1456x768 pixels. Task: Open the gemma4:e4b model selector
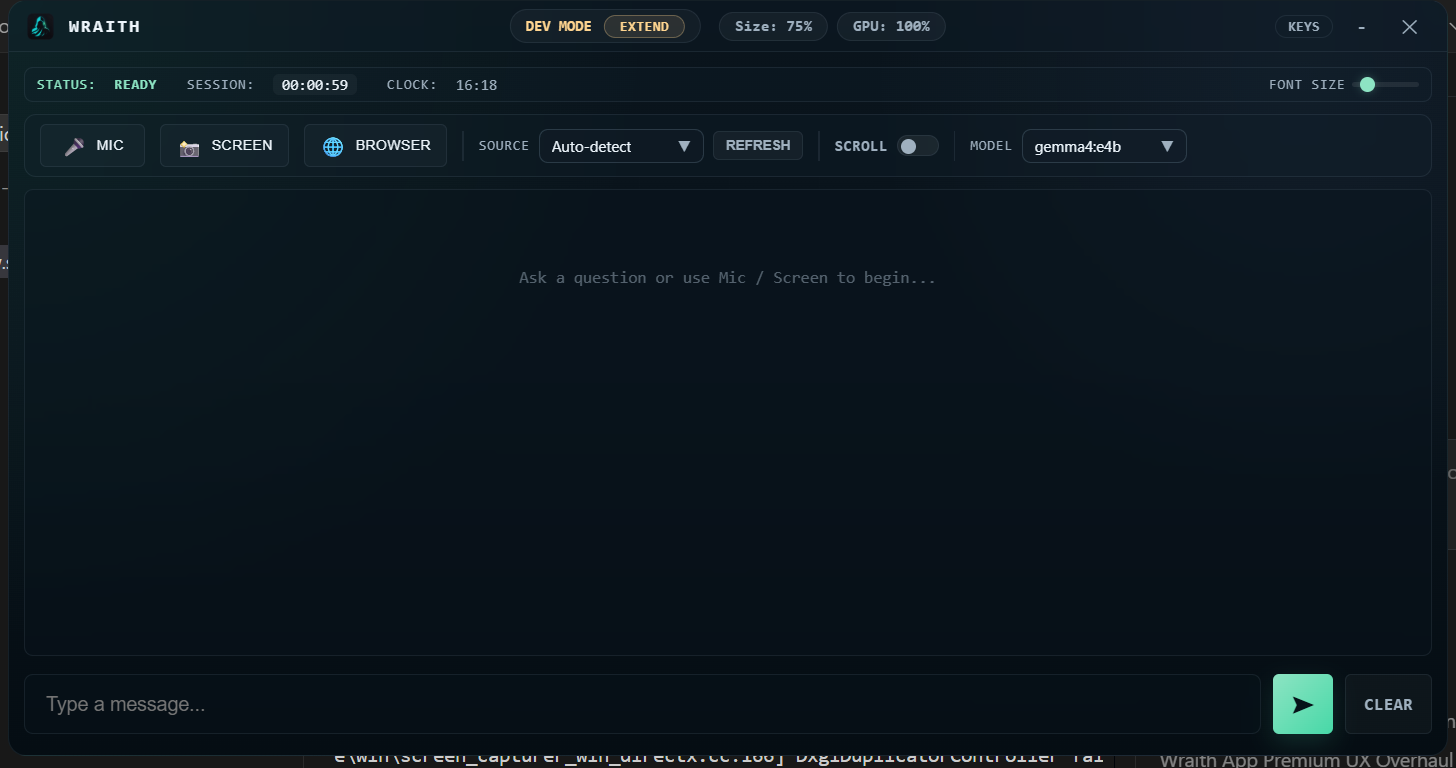coord(1103,146)
